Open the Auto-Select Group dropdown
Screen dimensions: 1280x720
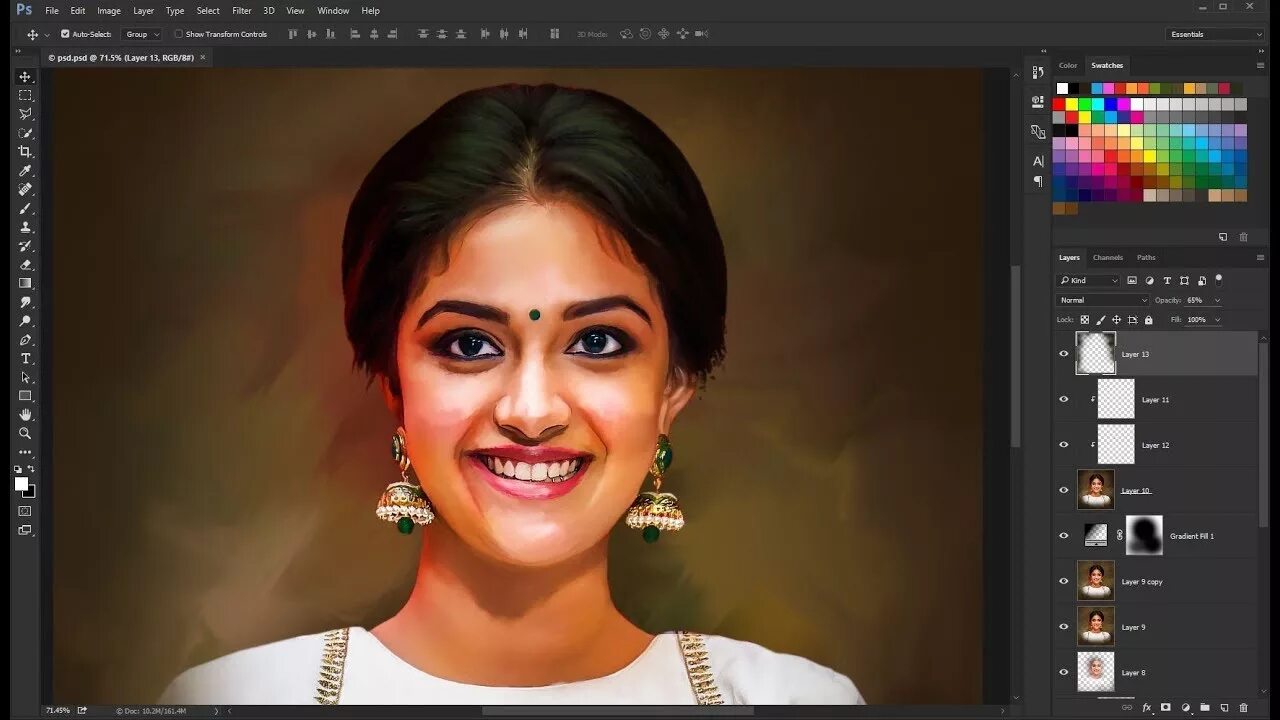[142, 34]
